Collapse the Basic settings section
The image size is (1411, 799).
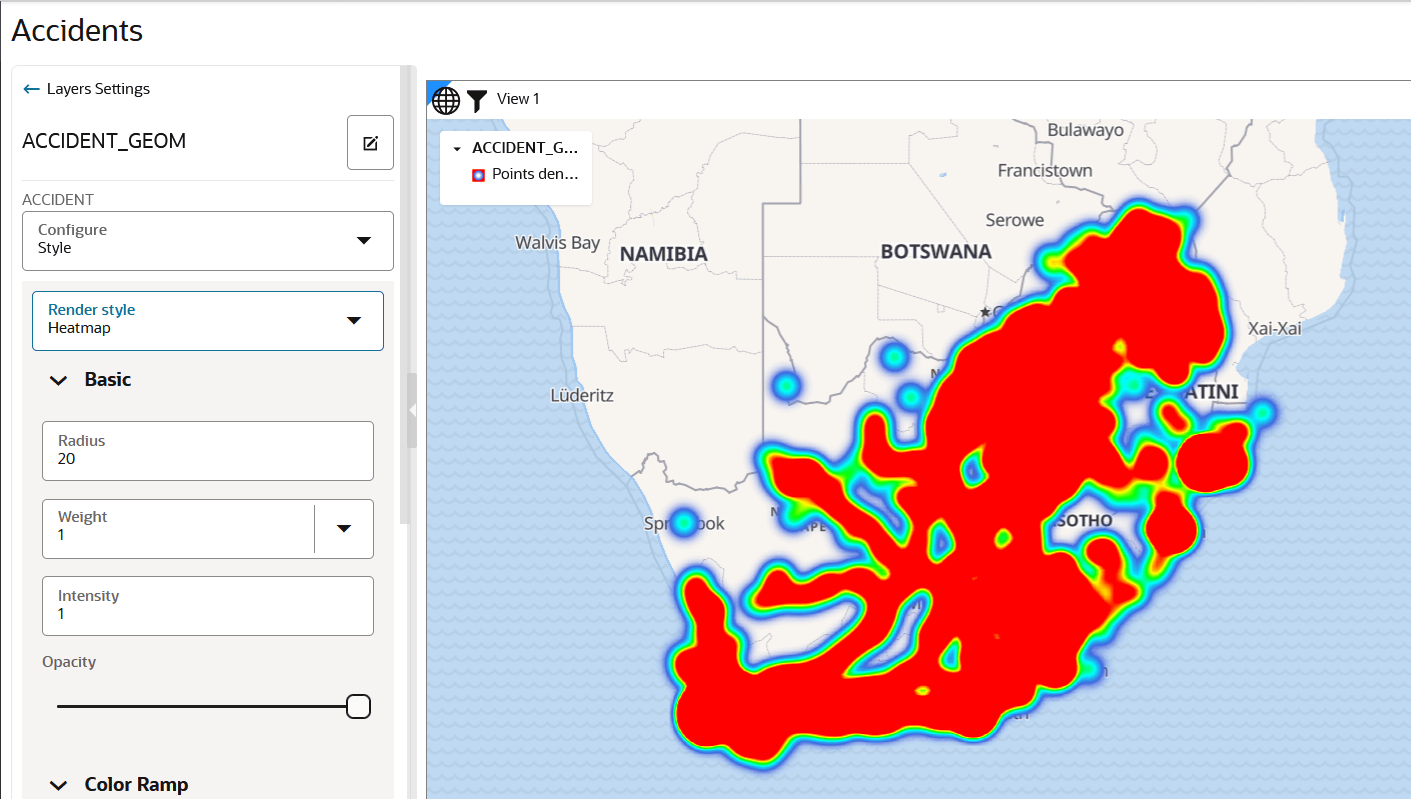tap(58, 380)
